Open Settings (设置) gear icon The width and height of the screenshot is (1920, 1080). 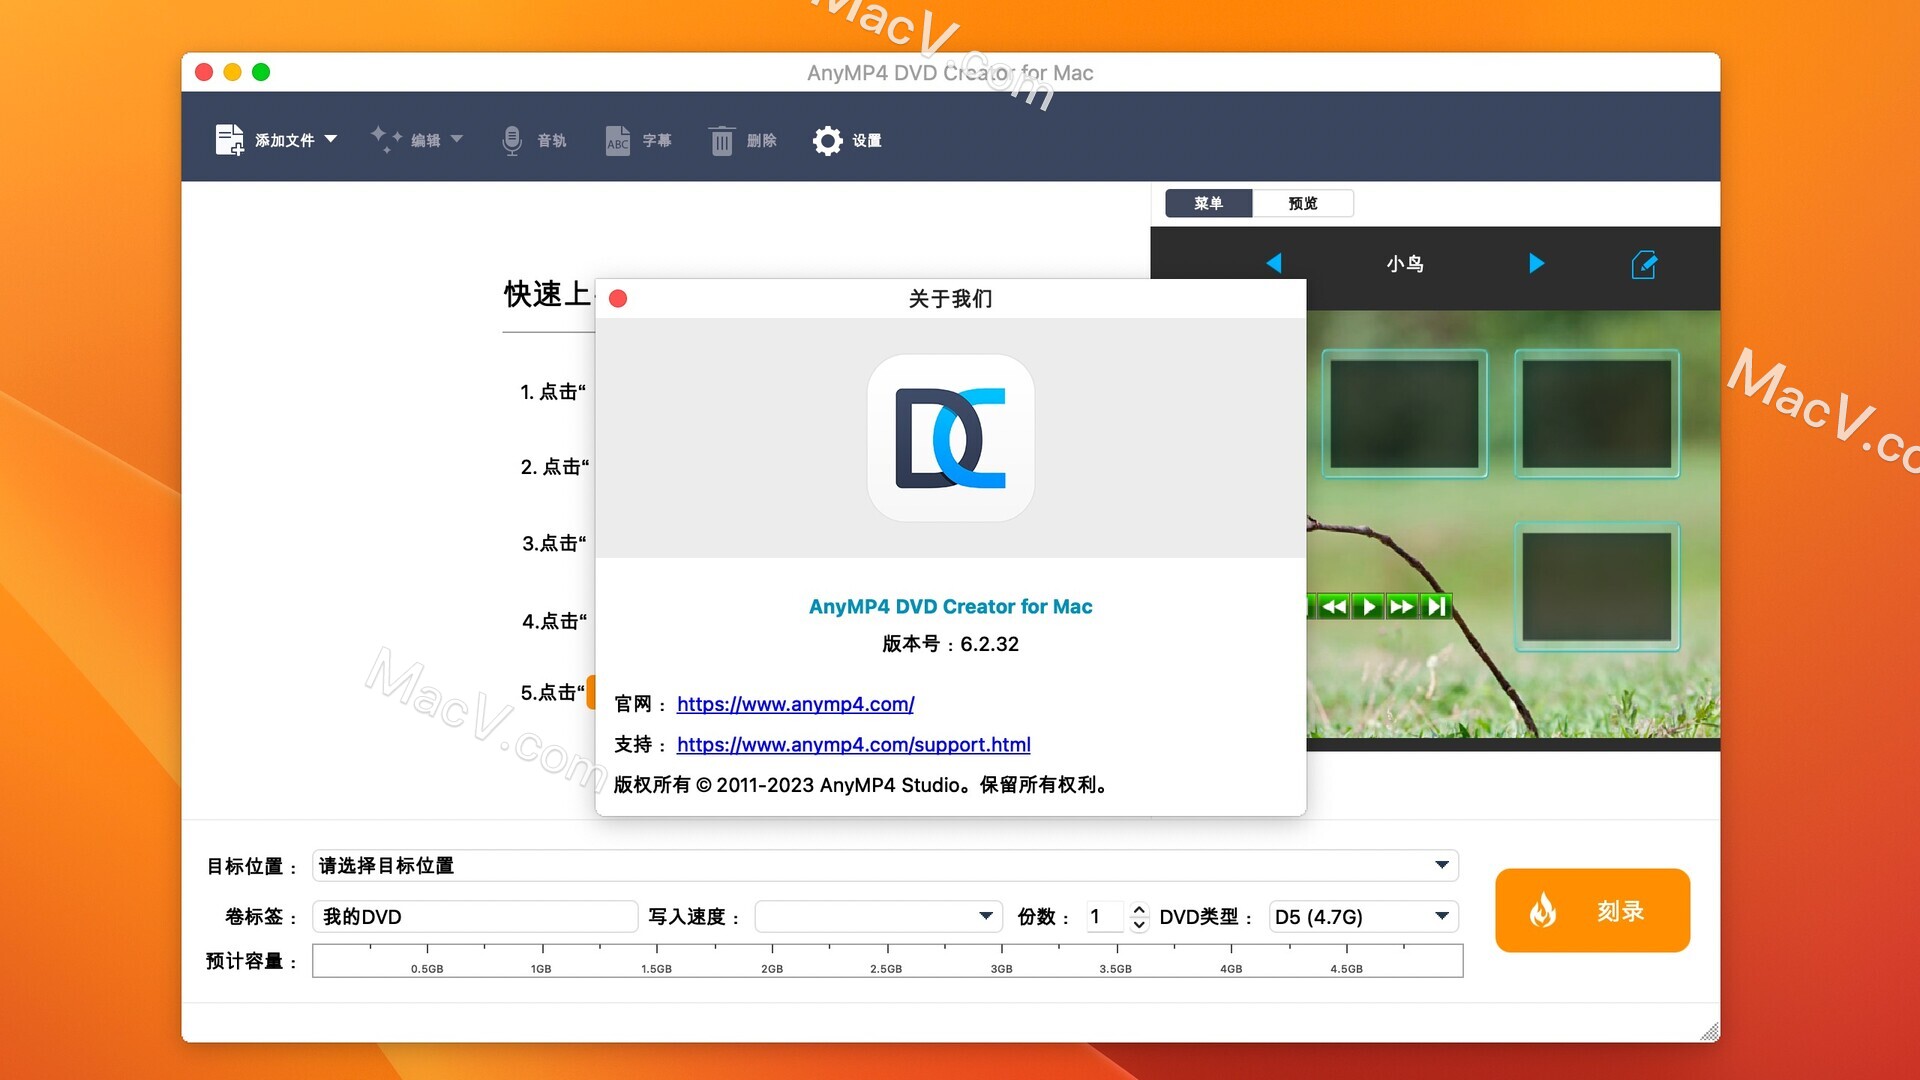(x=828, y=141)
